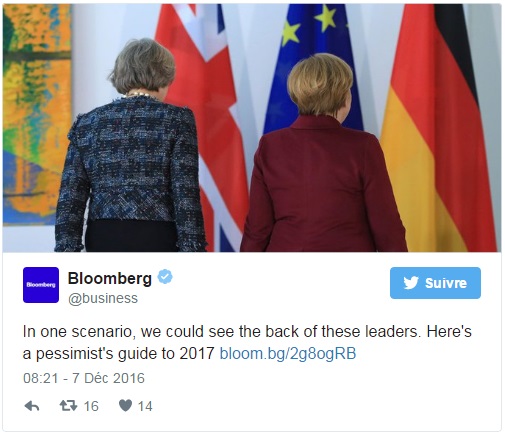Click the tweet text about a pessimist's guide

pos(247,342)
